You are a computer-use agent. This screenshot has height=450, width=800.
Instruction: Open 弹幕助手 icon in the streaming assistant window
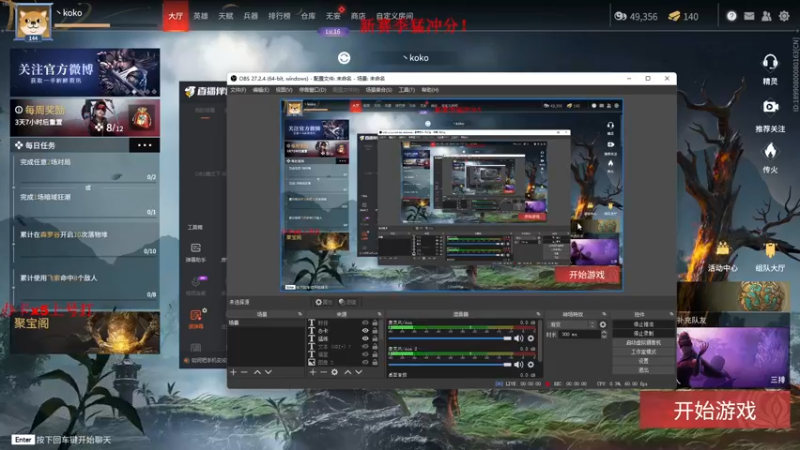[195, 248]
